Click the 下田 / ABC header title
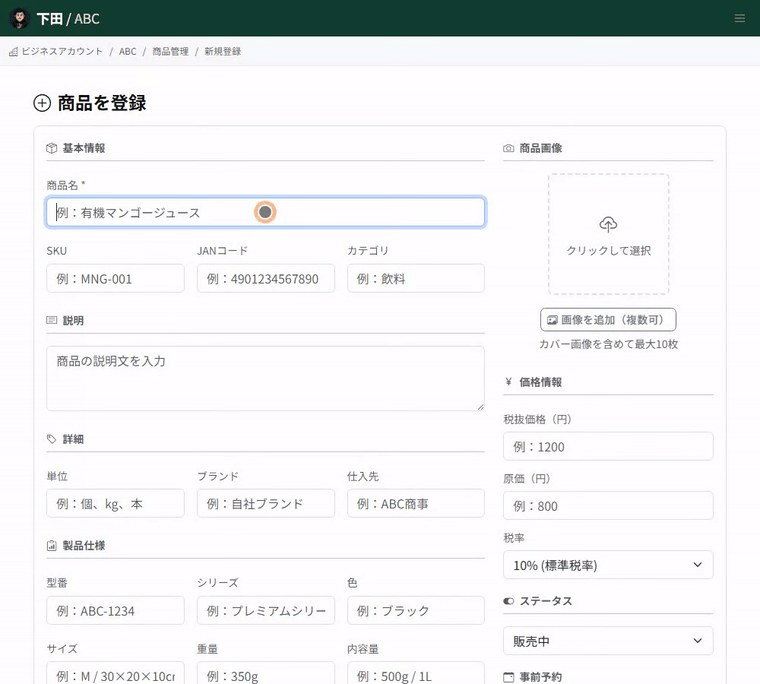The height and width of the screenshot is (684, 760). point(68,18)
